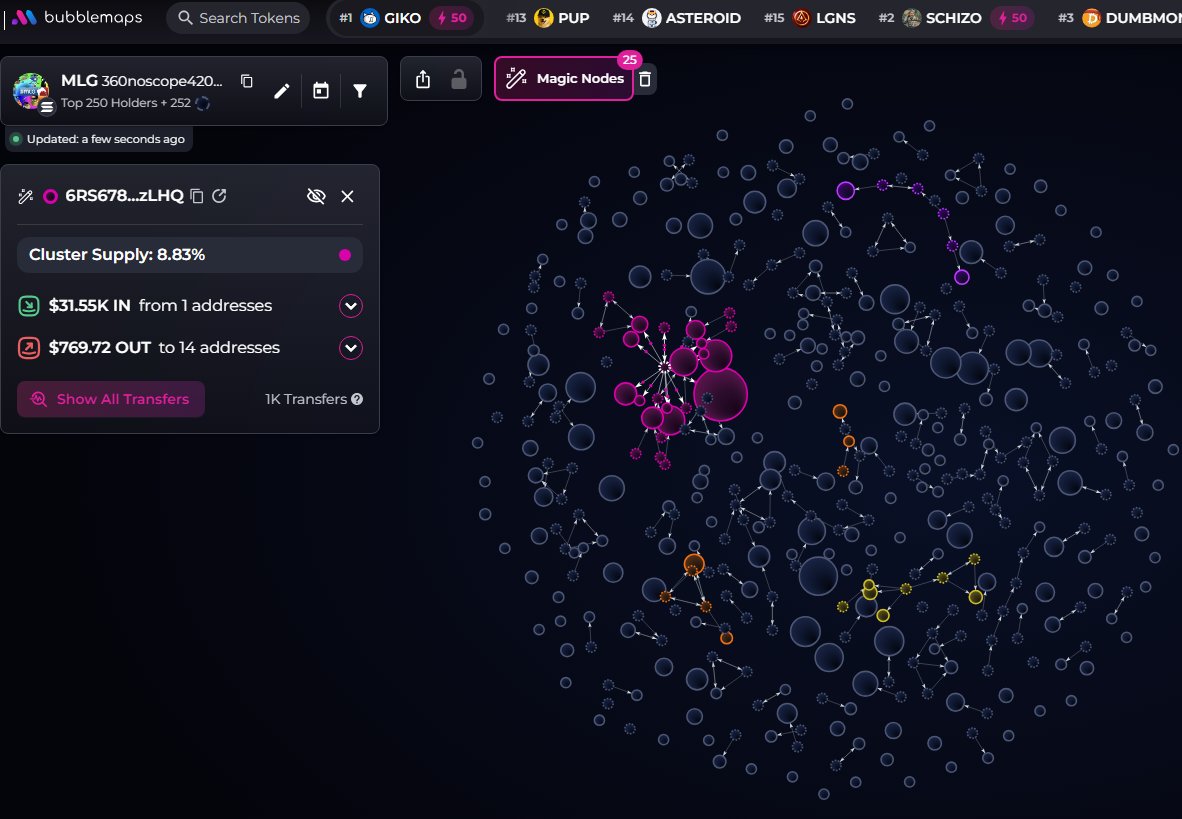The height and width of the screenshot is (819, 1182).
Task: Toggle the map lock icon
Action: point(459,79)
